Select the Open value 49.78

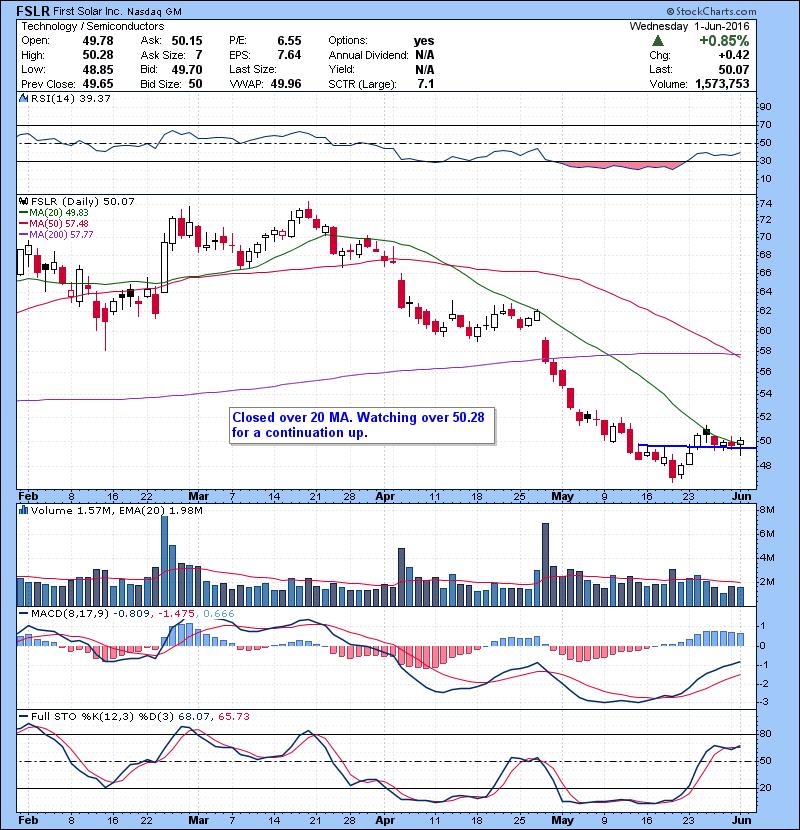coord(98,41)
